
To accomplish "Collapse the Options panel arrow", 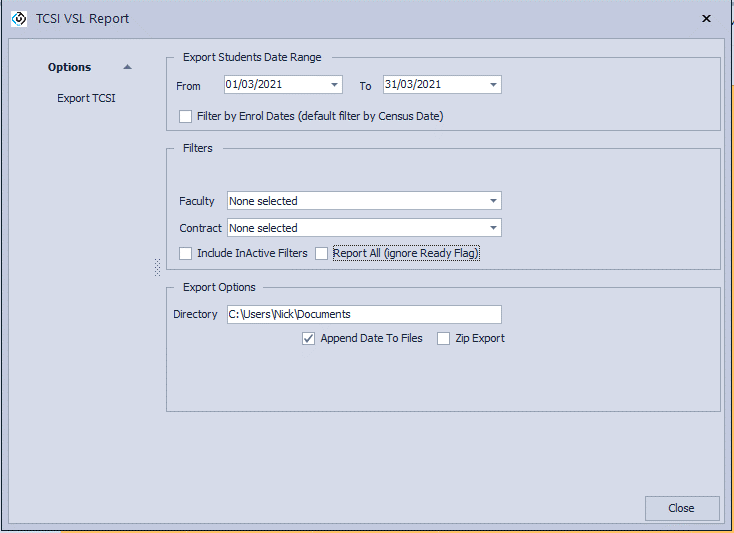I will tap(127, 67).
